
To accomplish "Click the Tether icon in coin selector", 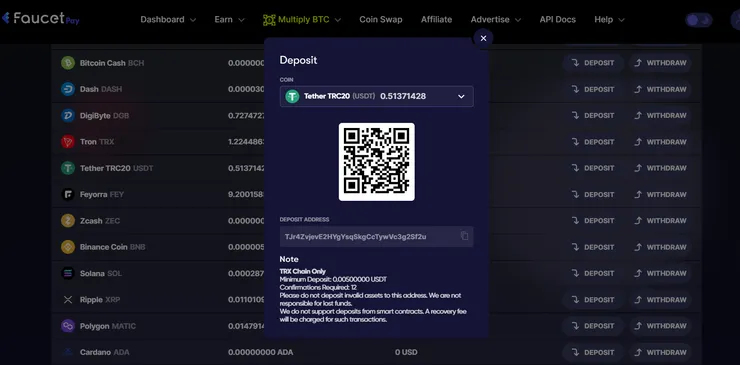I will [292, 96].
